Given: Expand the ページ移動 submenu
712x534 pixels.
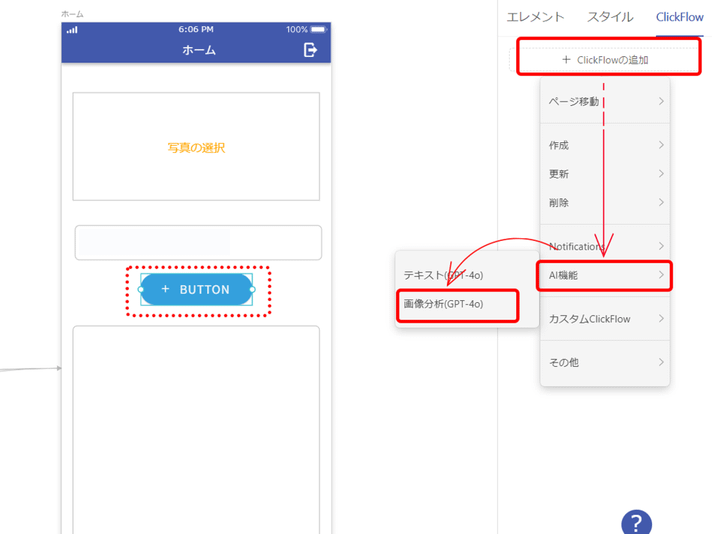Looking at the screenshot, I should (x=604, y=101).
